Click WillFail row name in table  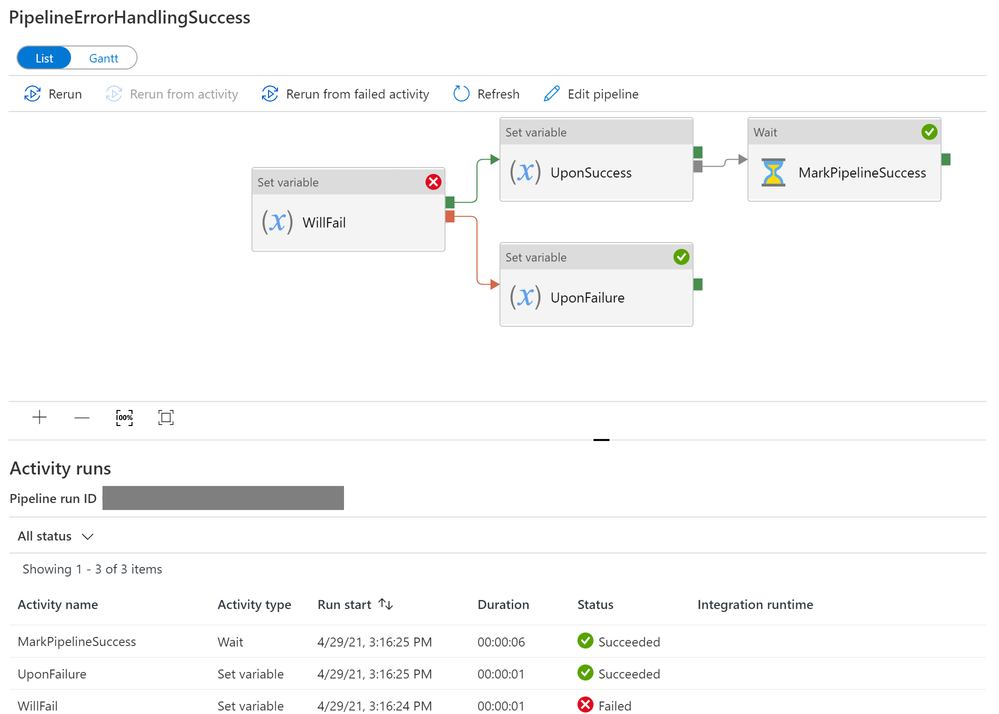(38, 706)
